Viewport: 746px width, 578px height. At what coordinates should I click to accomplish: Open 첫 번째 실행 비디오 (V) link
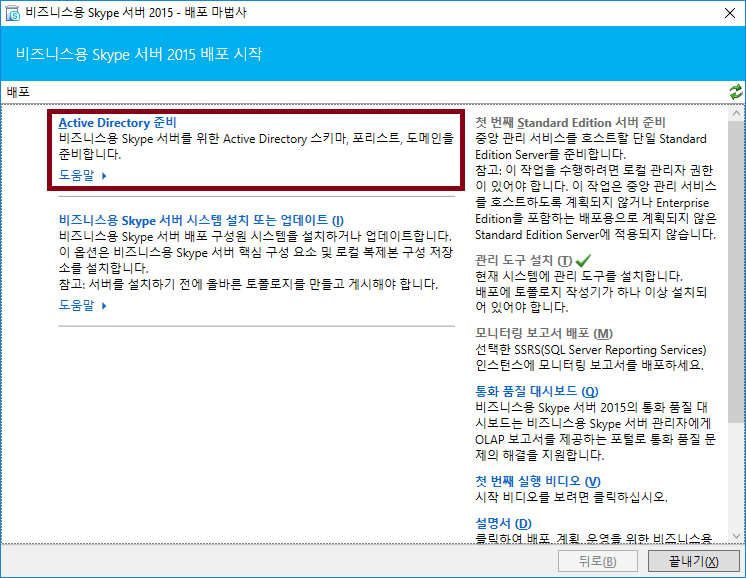click(x=538, y=481)
